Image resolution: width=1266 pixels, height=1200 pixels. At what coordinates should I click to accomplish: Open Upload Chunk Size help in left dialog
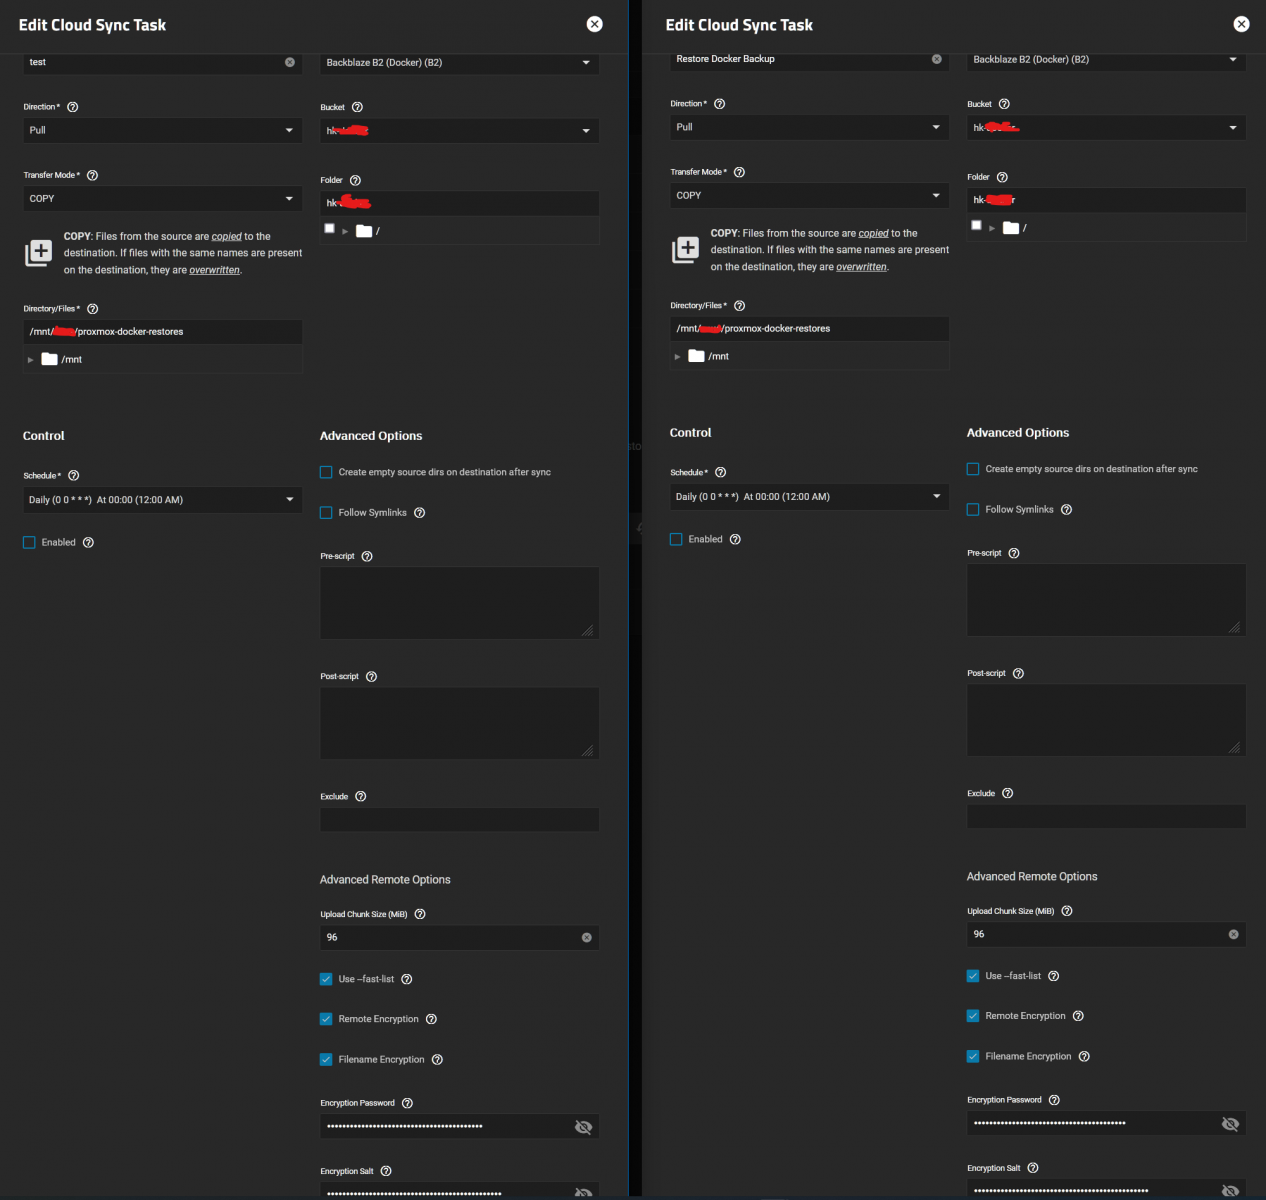420,914
